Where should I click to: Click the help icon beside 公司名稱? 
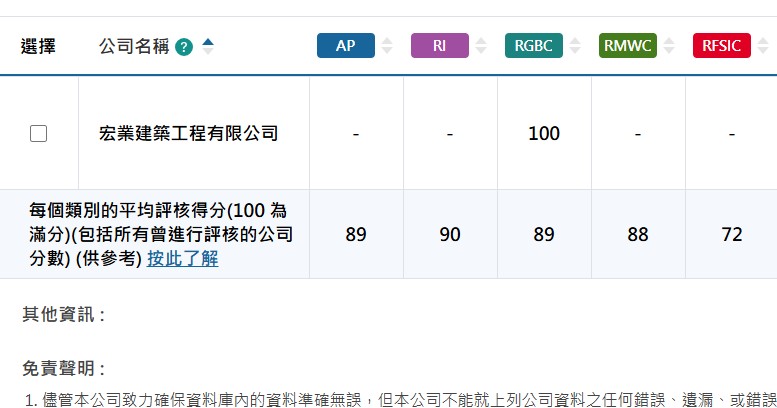(183, 46)
